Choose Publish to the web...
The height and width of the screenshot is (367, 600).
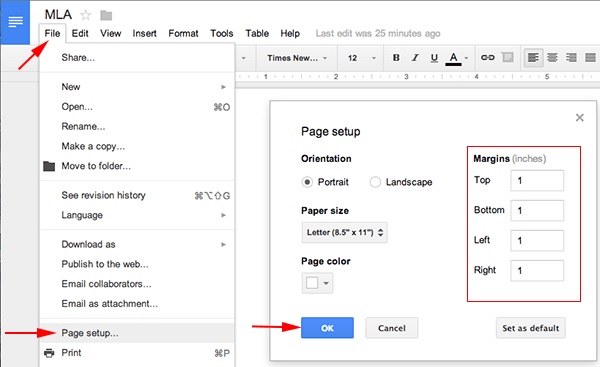[136, 264]
